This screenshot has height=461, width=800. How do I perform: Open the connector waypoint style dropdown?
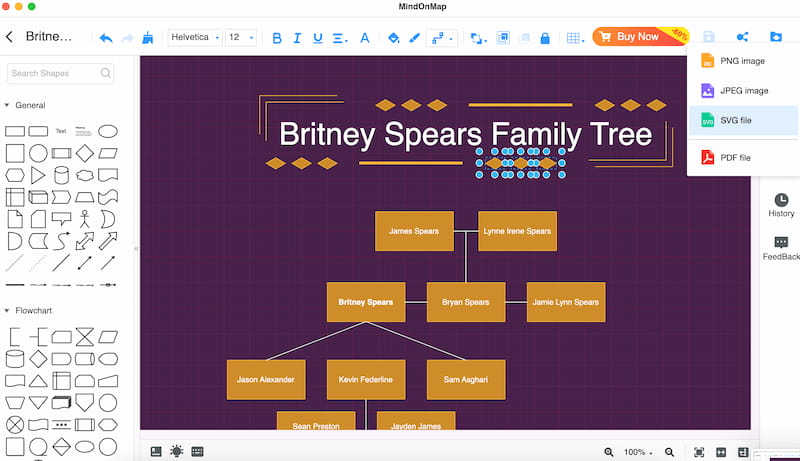click(442, 38)
